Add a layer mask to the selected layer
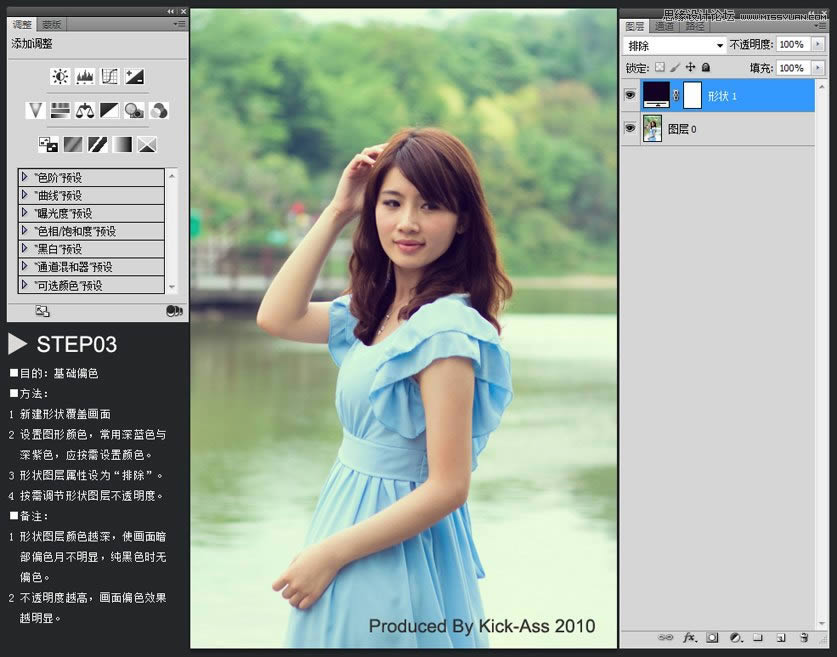Image resolution: width=837 pixels, height=657 pixels. click(712, 637)
